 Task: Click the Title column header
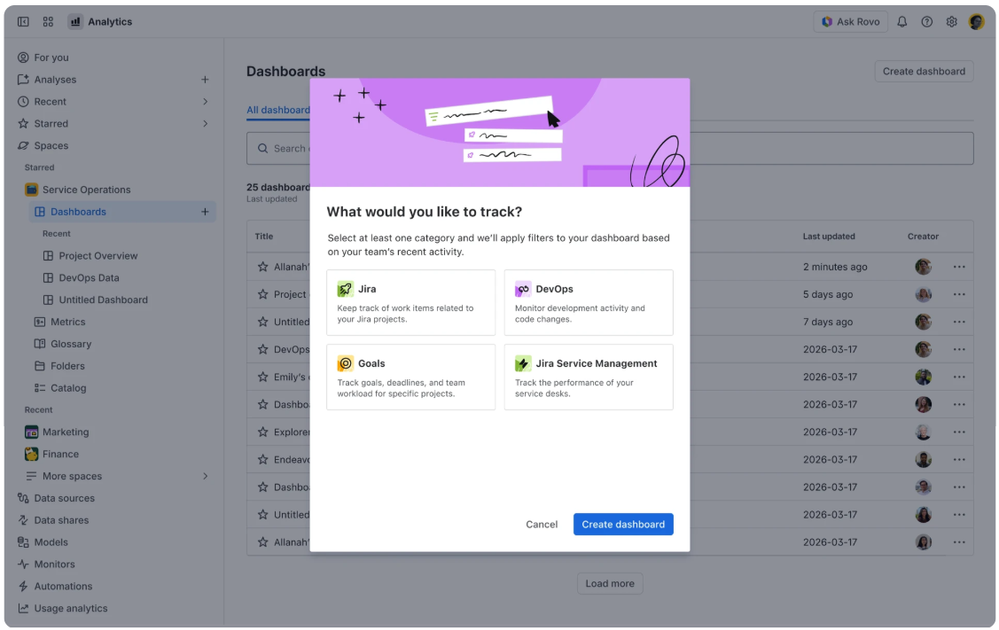click(264, 236)
